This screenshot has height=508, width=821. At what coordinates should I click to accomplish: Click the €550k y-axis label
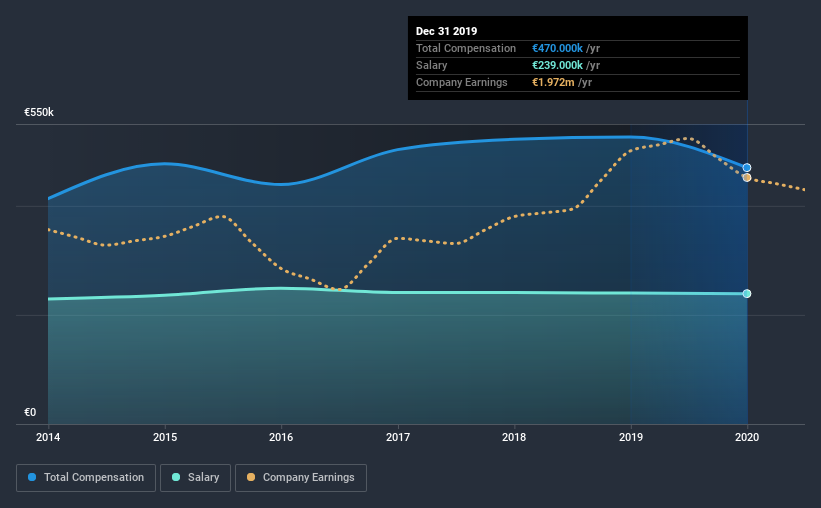click(39, 113)
